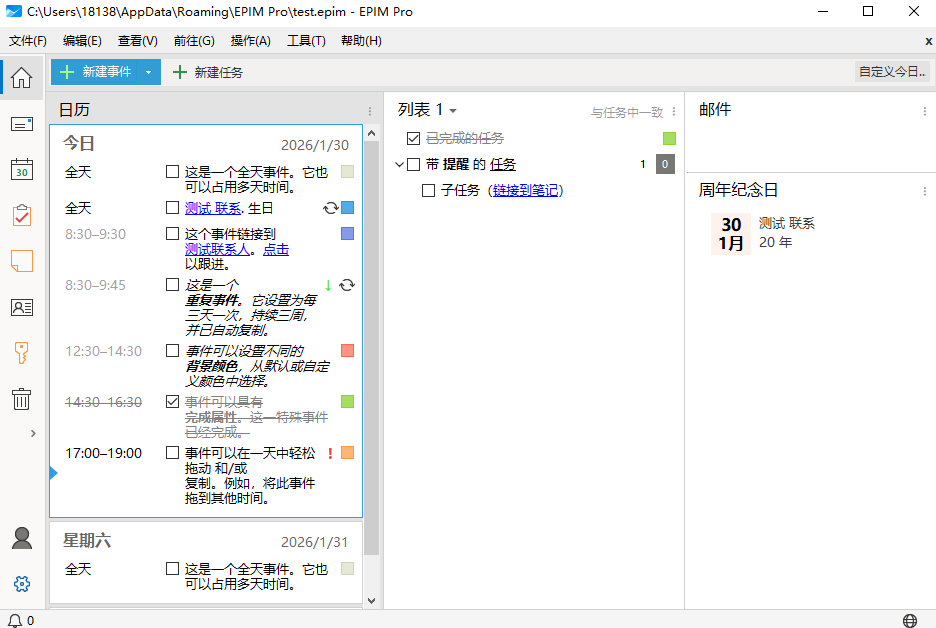Click the orange color swatch on 17:00–19:00 event
Viewport: 936px width, 628px height.
pos(347,452)
